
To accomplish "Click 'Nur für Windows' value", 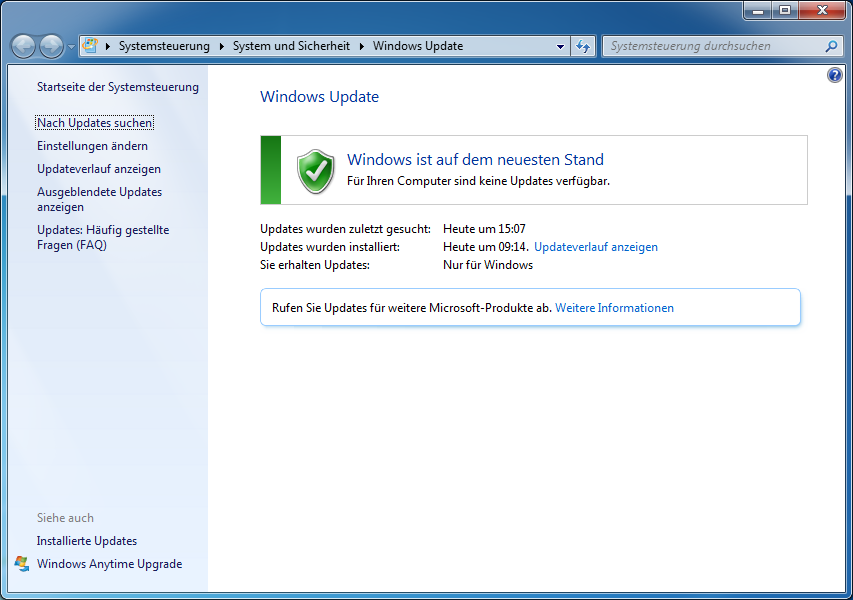I will pos(488,265).
